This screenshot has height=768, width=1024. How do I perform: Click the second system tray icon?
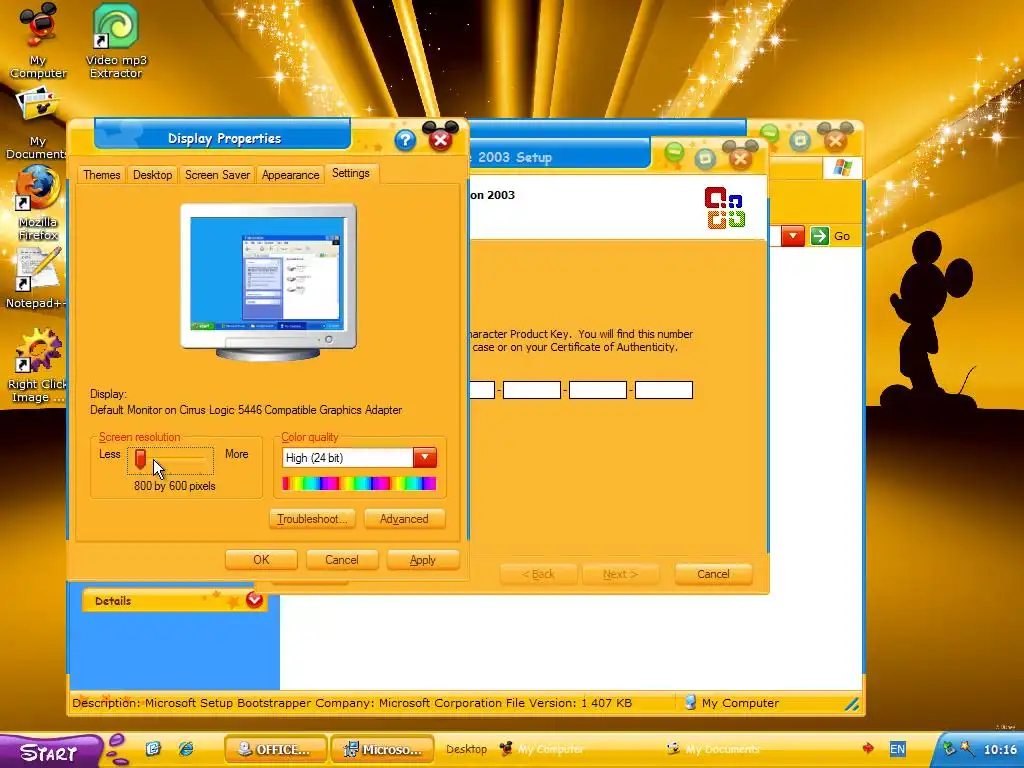pyautogui.click(x=968, y=748)
